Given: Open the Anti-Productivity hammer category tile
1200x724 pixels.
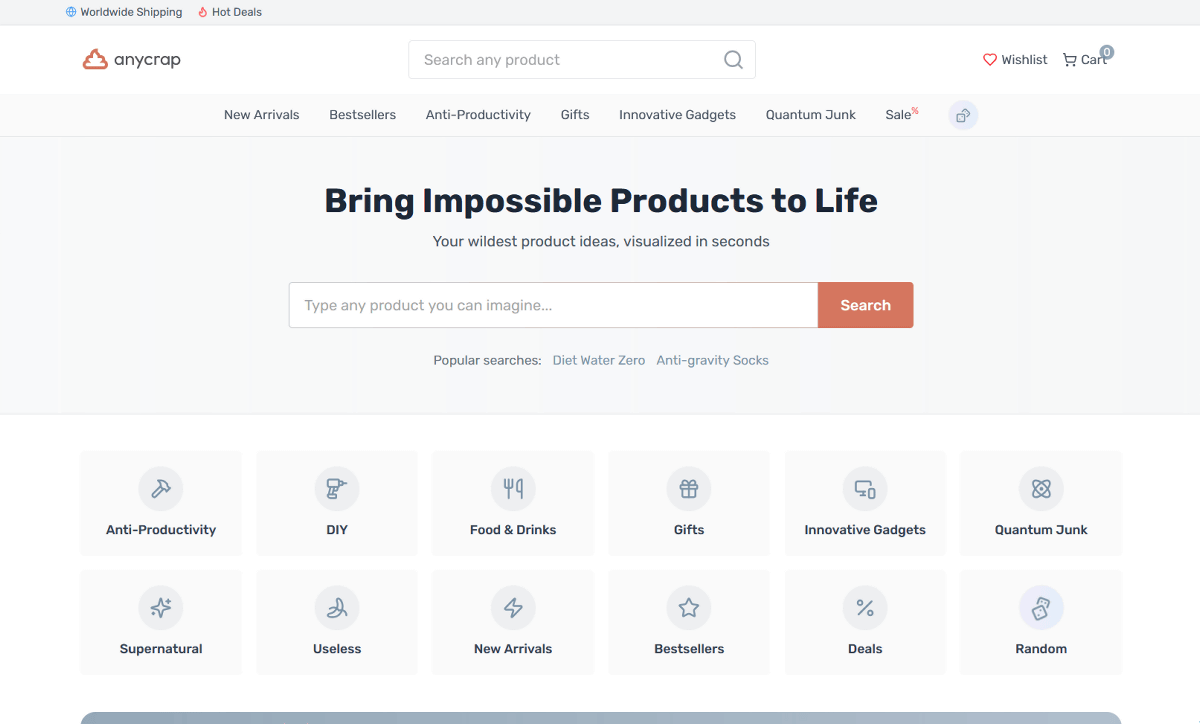Looking at the screenshot, I should tap(161, 503).
